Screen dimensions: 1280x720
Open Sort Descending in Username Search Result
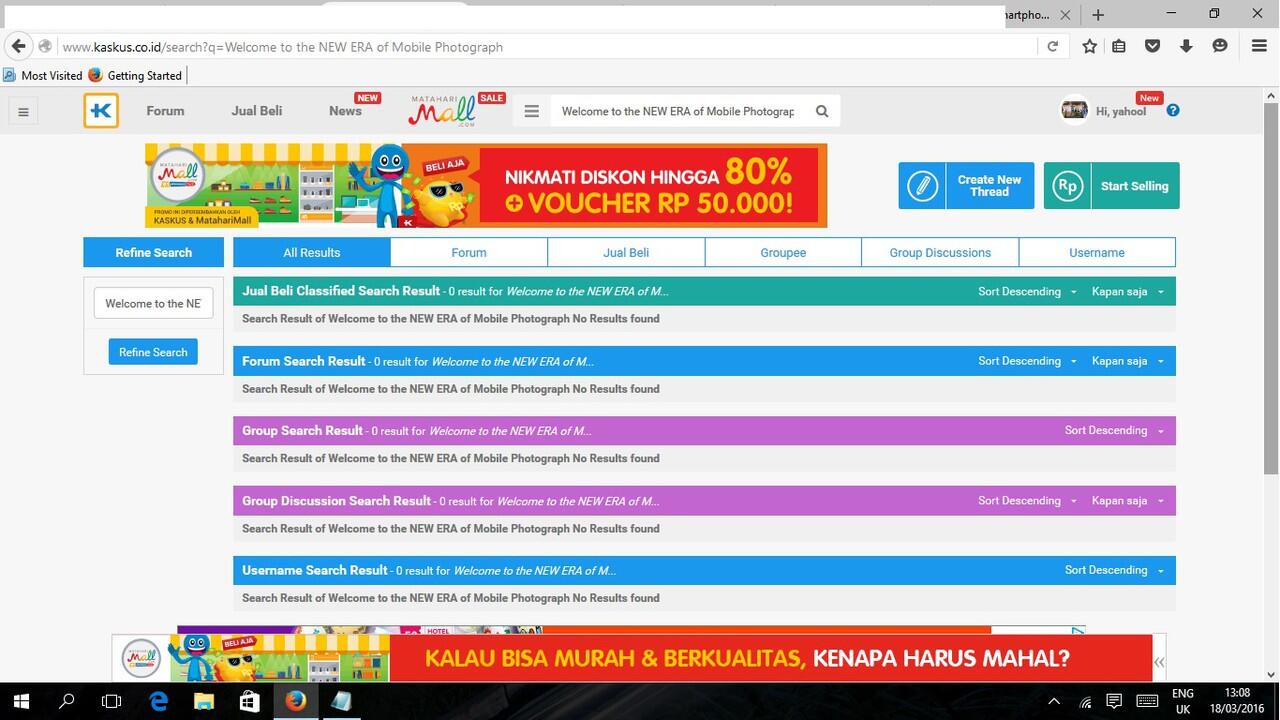[1114, 570]
